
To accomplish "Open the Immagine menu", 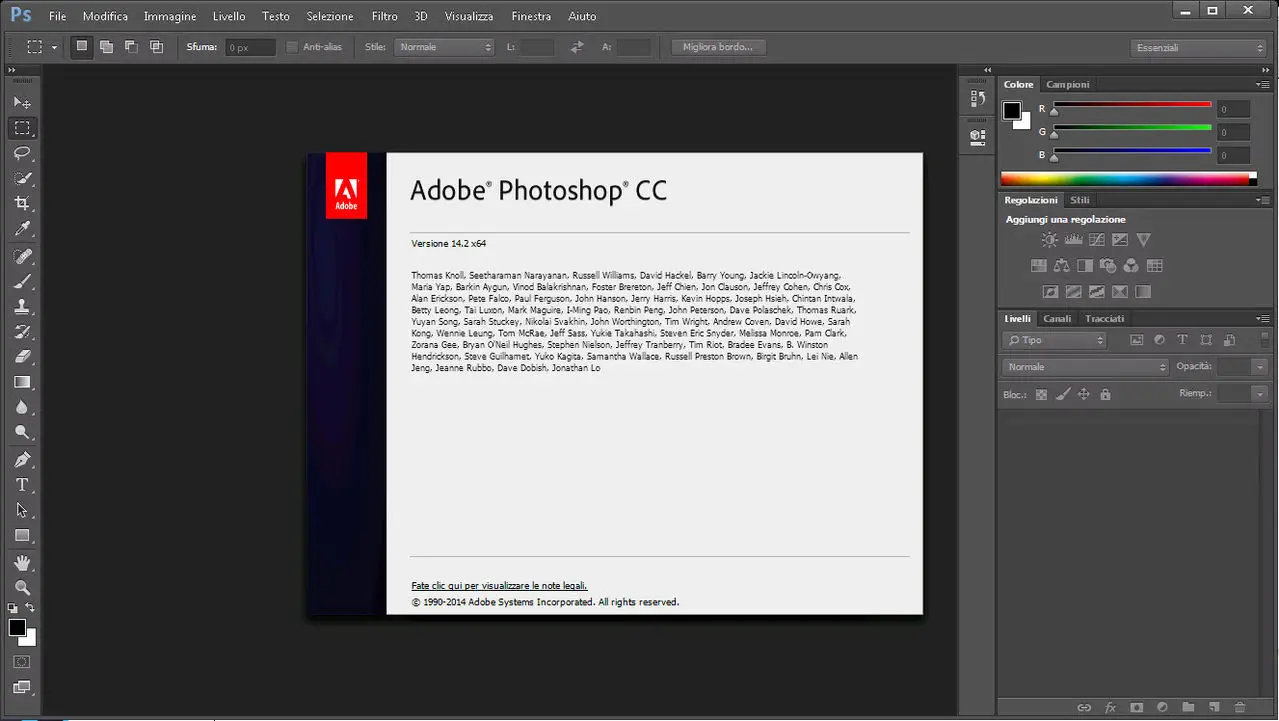I will click(170, 16).
